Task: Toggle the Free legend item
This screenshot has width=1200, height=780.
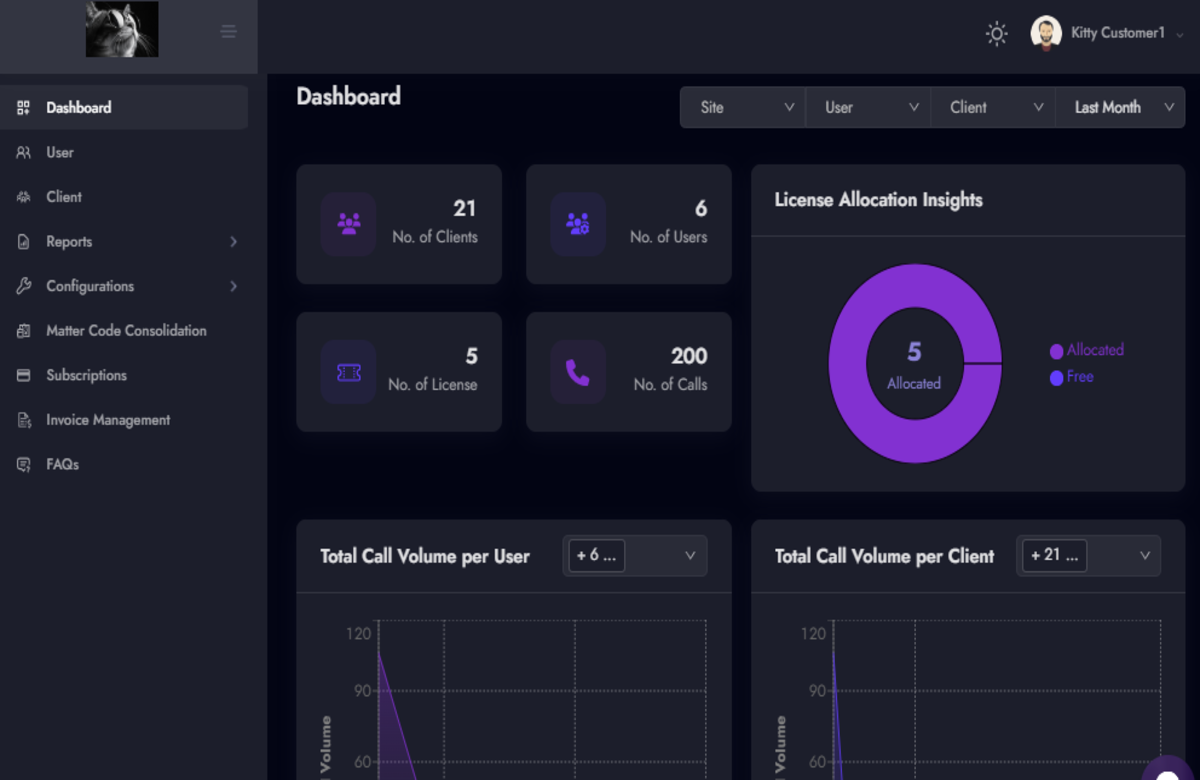Action: click(1072, 377)
